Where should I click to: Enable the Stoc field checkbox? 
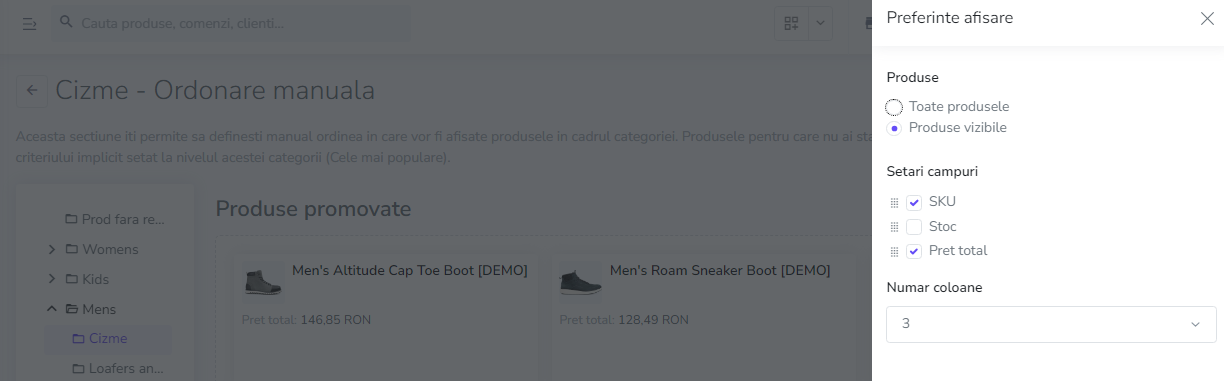[x=914, y=227]
